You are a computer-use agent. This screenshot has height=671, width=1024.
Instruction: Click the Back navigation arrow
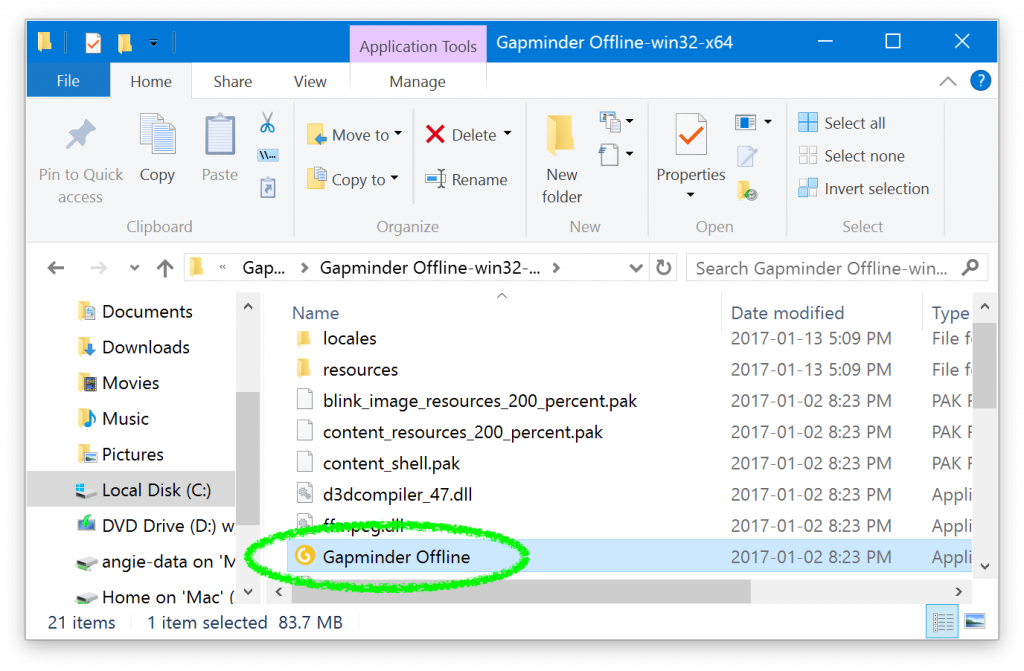point(56,268)
